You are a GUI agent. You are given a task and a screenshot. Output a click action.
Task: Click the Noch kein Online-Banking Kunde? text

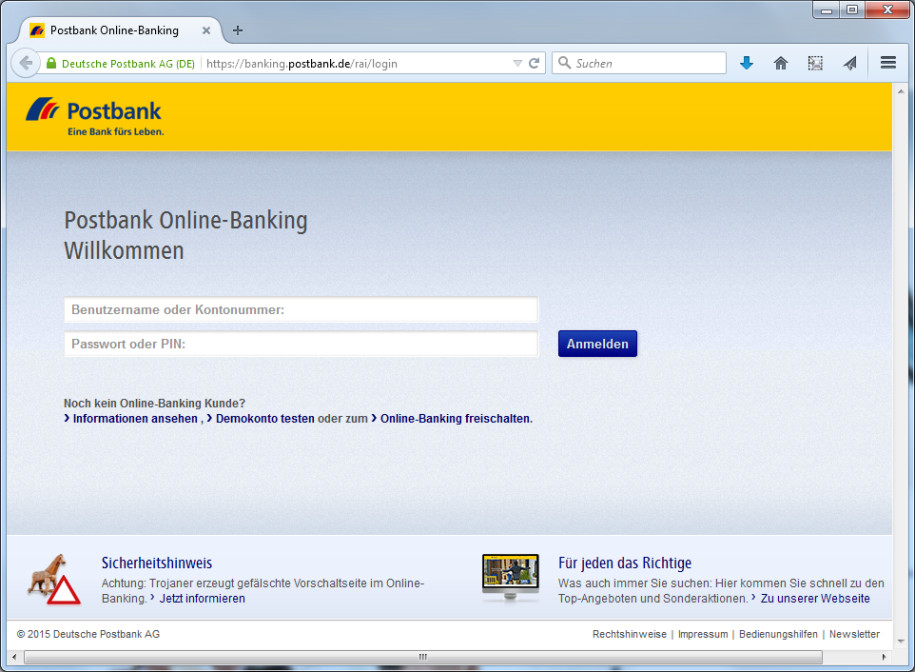pyautogui.click(x=155, y=403)
